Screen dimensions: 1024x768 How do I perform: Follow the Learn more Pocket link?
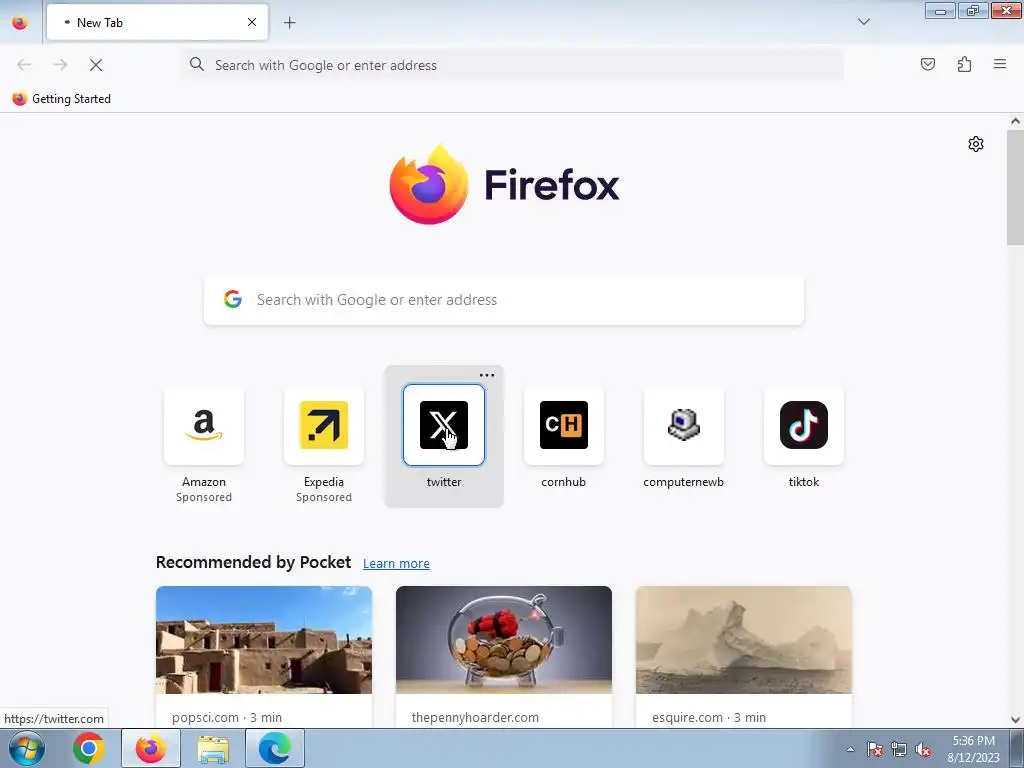tap(396, 564)
